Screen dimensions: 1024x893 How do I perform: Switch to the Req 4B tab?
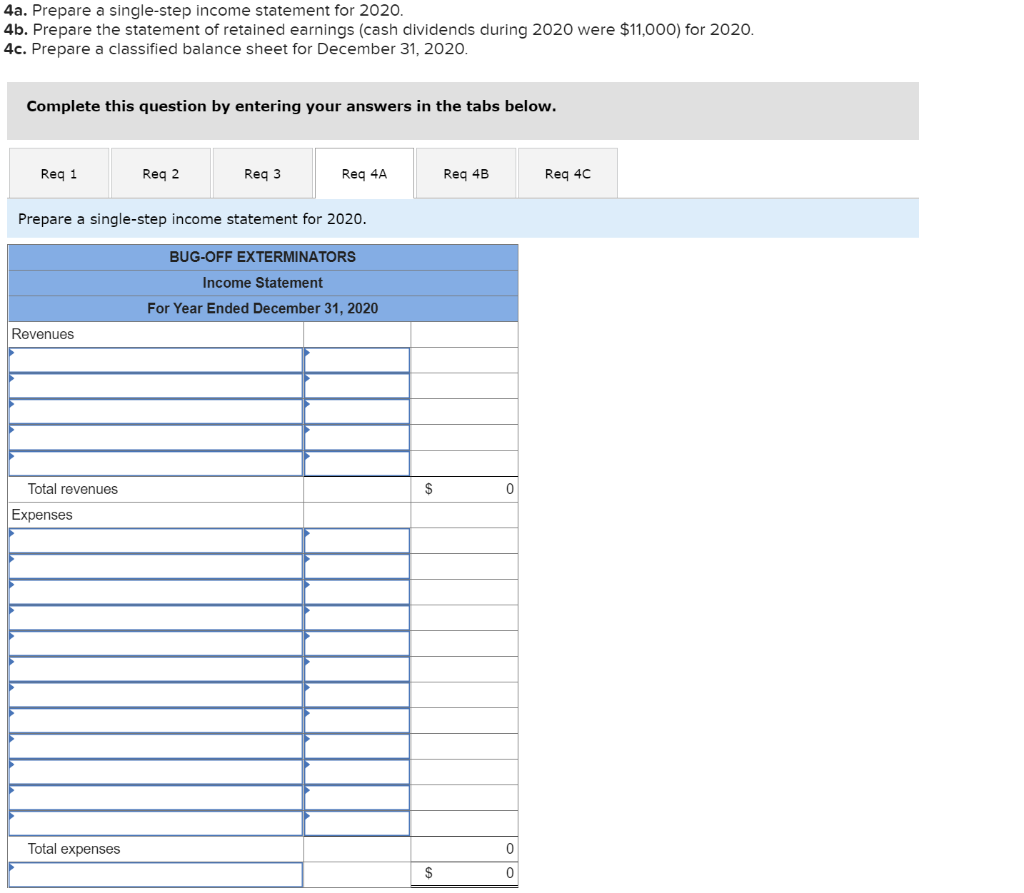point(466,172)
